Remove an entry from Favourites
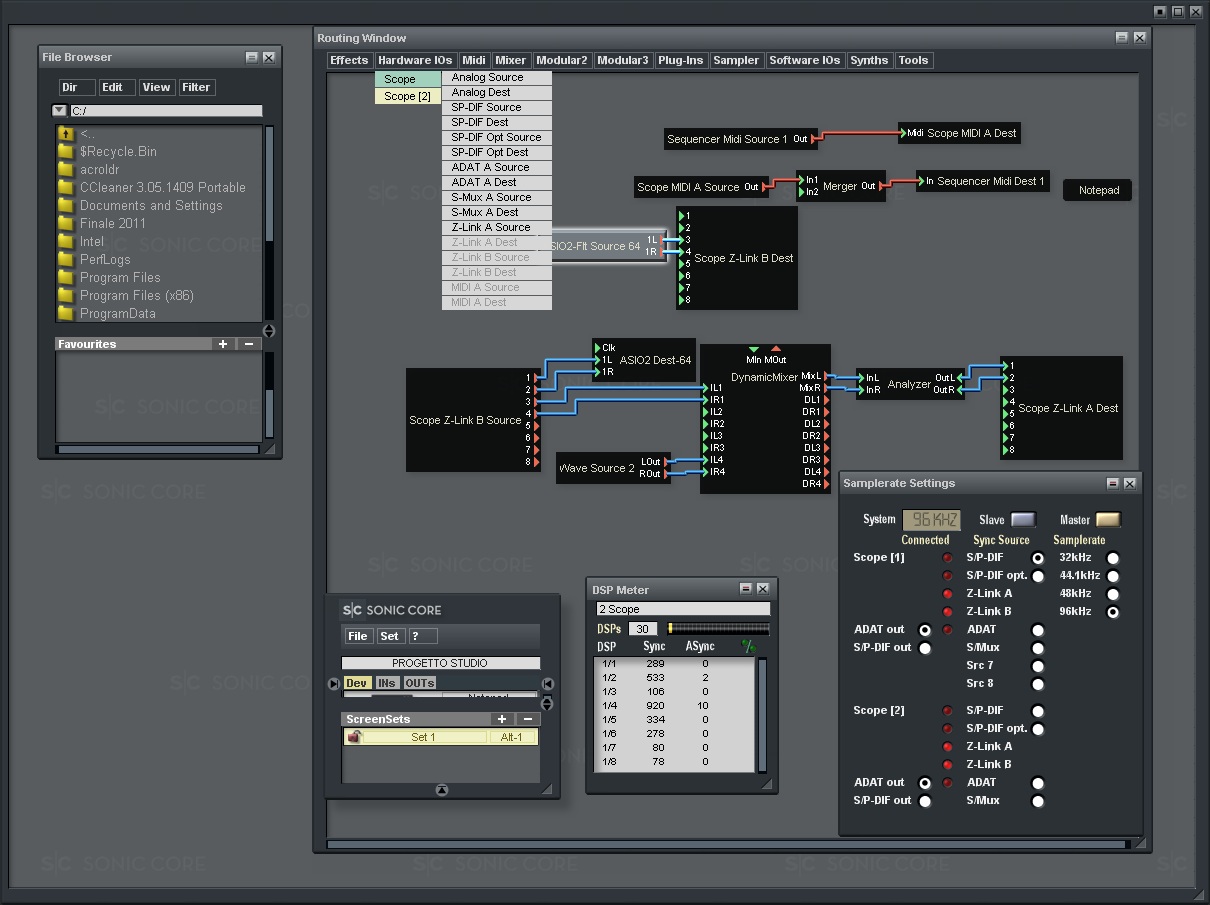Viewport: 1210px width, 905px height. [248, 344]
